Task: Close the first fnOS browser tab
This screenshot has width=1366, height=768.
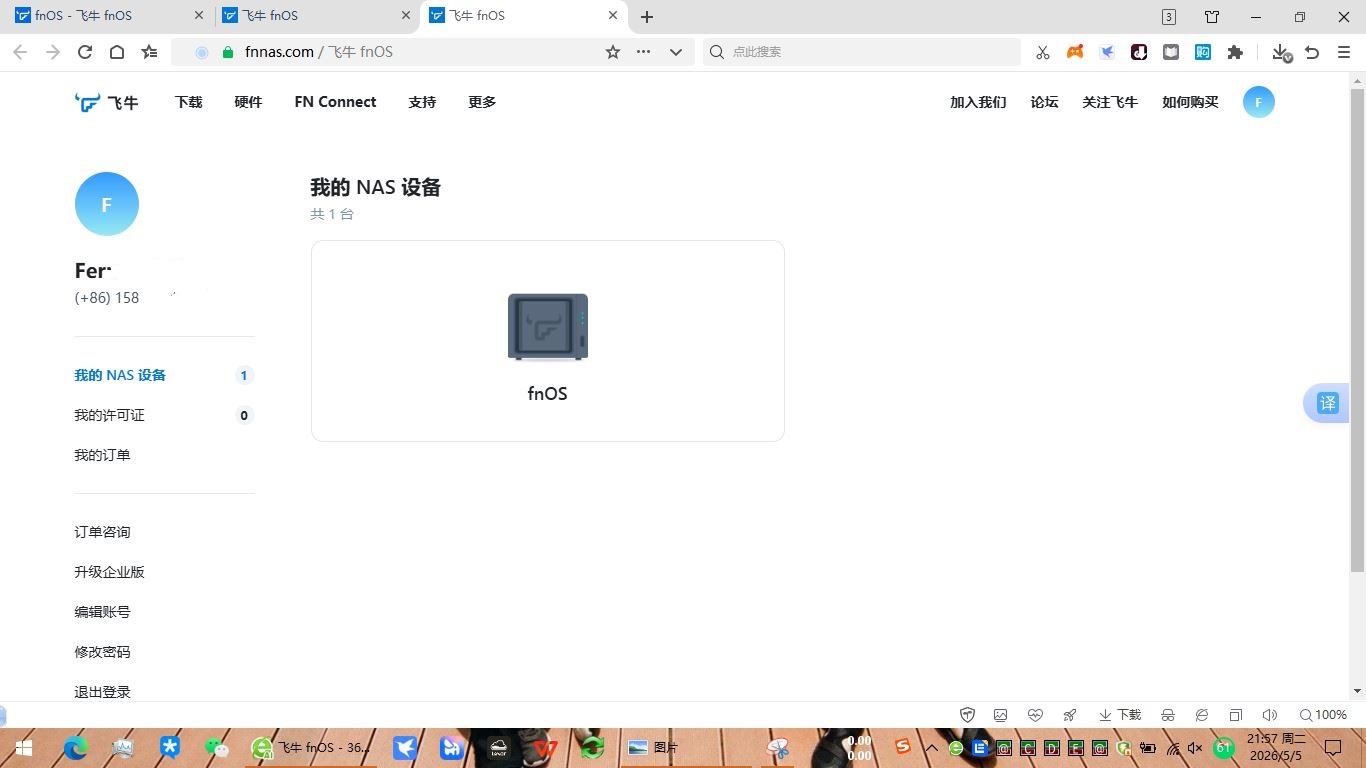Action: tap(198, 16)
